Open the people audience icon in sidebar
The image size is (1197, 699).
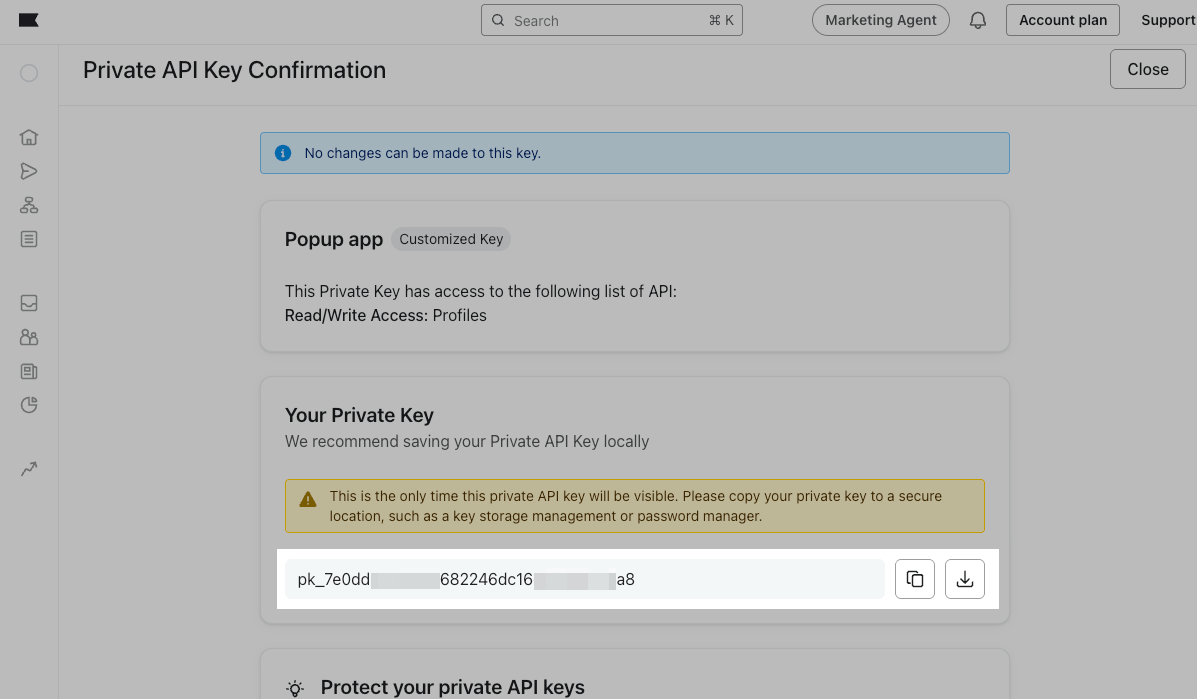(29, 337)
